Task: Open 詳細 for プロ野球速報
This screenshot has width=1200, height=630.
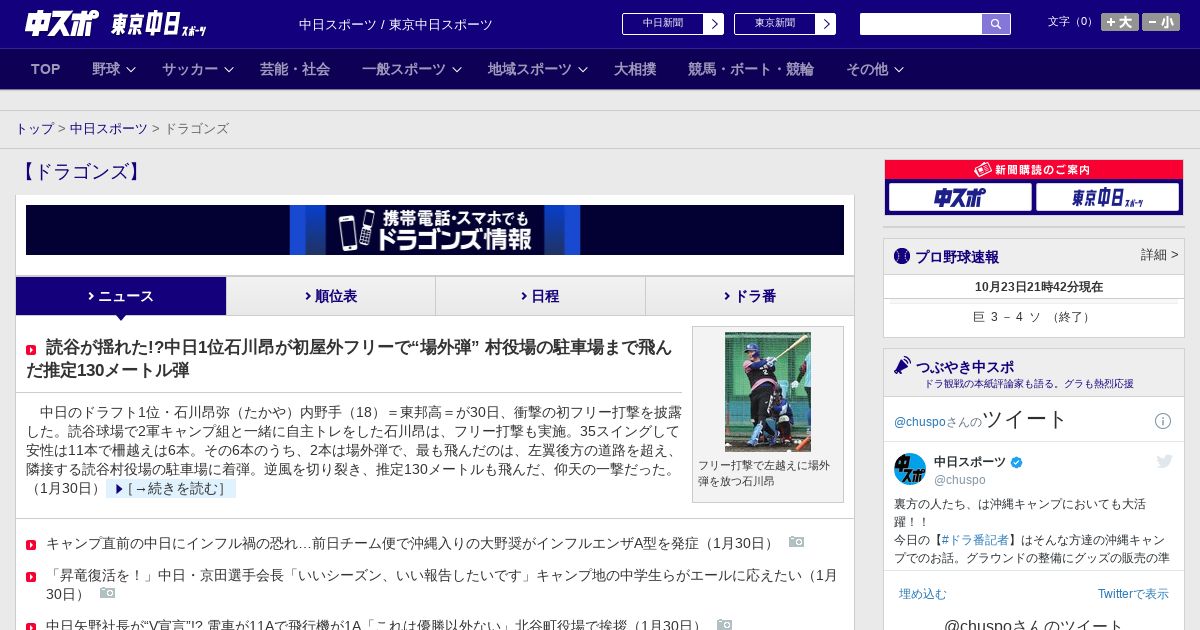Action: (1159, 255)
